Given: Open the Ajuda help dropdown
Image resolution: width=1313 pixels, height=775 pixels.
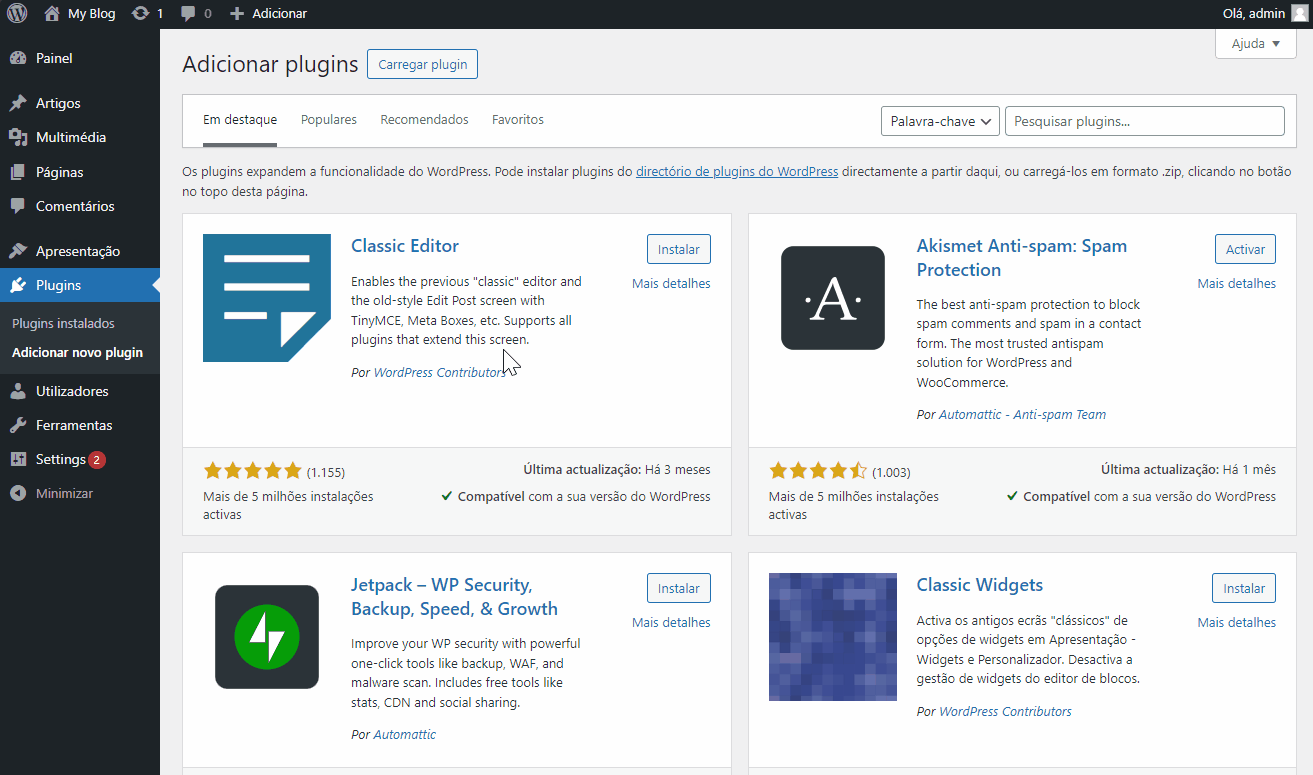Looking at the screenshot, I should click(x=1256, y=44).
